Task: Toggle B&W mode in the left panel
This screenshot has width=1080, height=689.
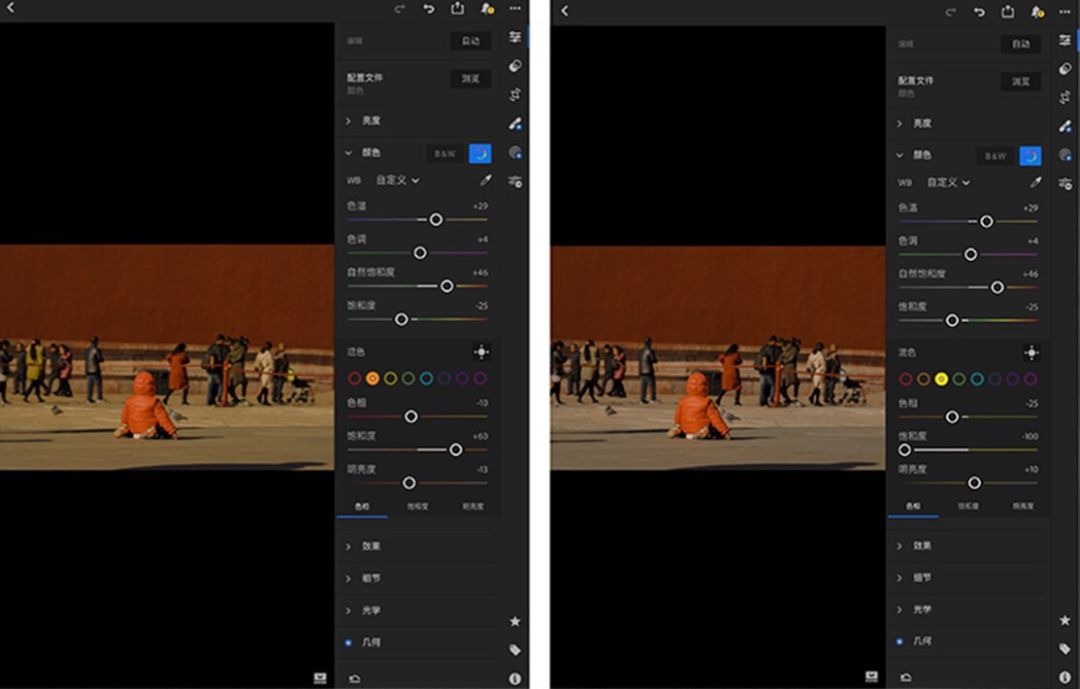Action: pos(444,154)
